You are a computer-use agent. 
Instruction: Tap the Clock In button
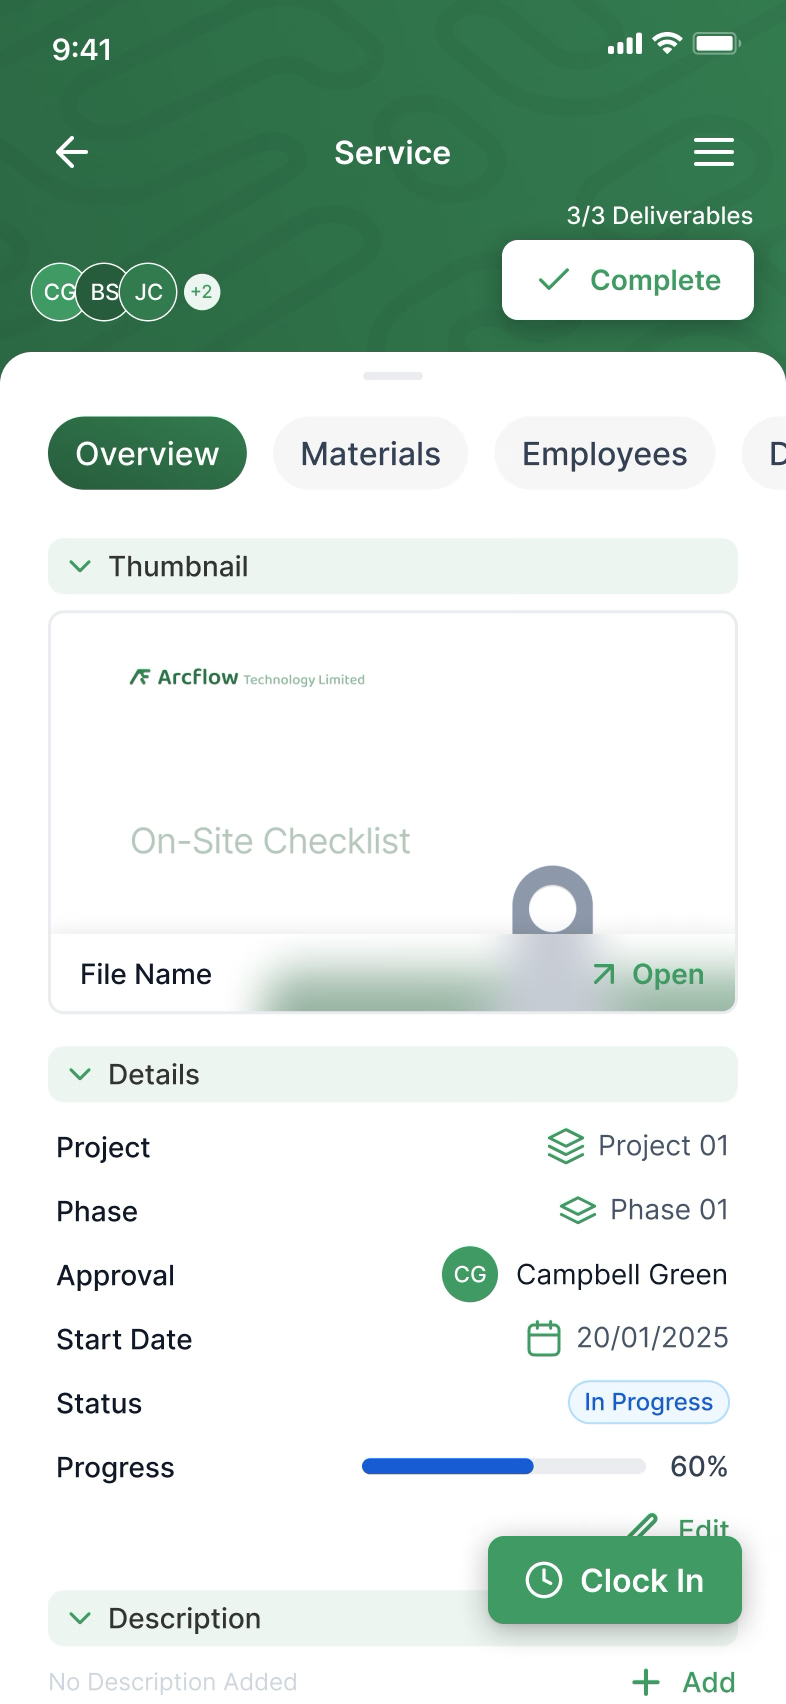(x=615, y=1580)
